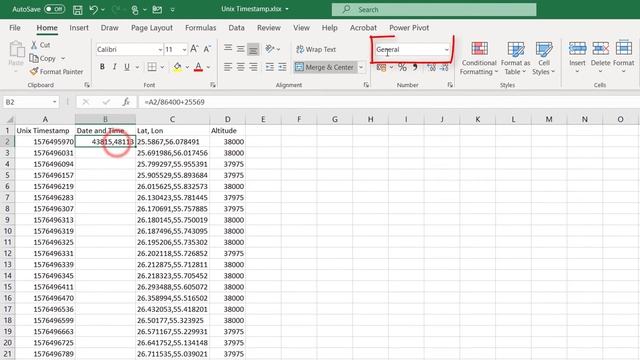Click Decrease Indent icon

[269, 67]
